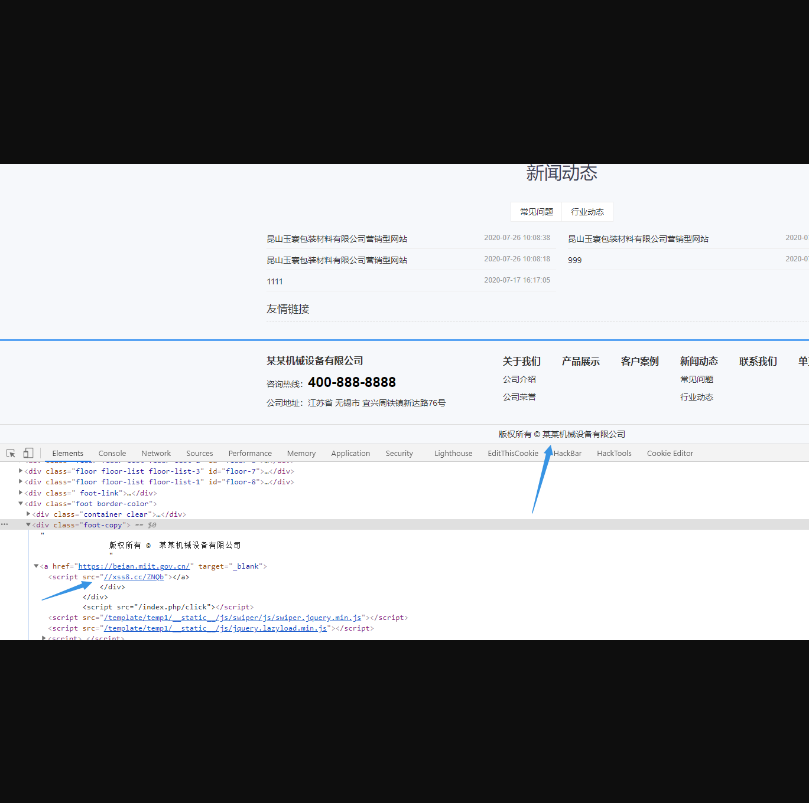Activate the inspect element picker icon

[11, 453]
